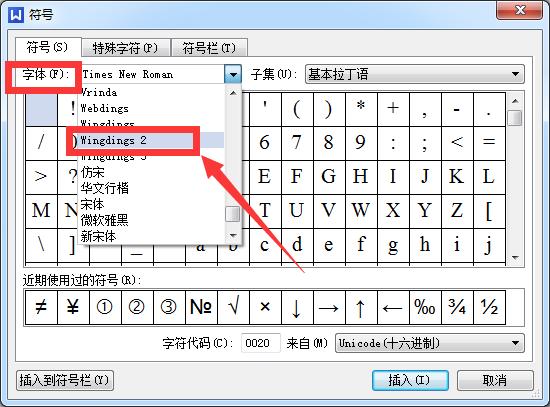Select the capital letter M in the grid

(x=41, y=211)
